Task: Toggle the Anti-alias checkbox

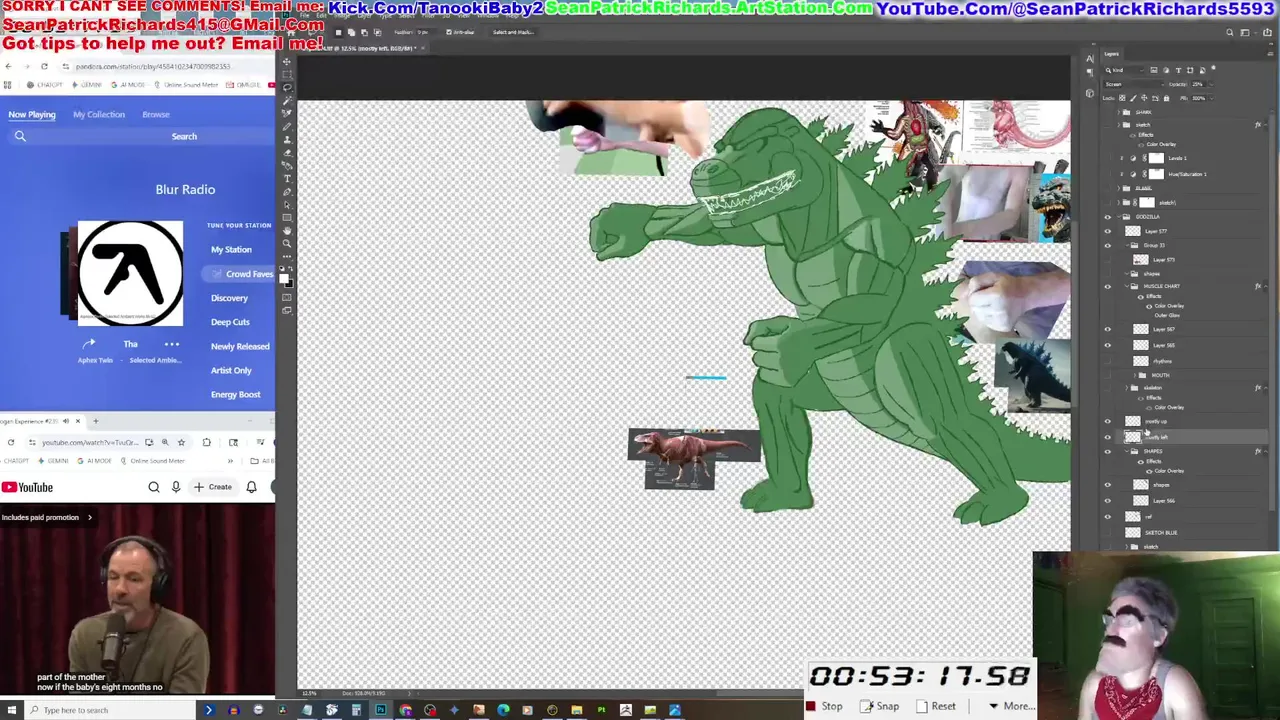Action: click(449, 32)
